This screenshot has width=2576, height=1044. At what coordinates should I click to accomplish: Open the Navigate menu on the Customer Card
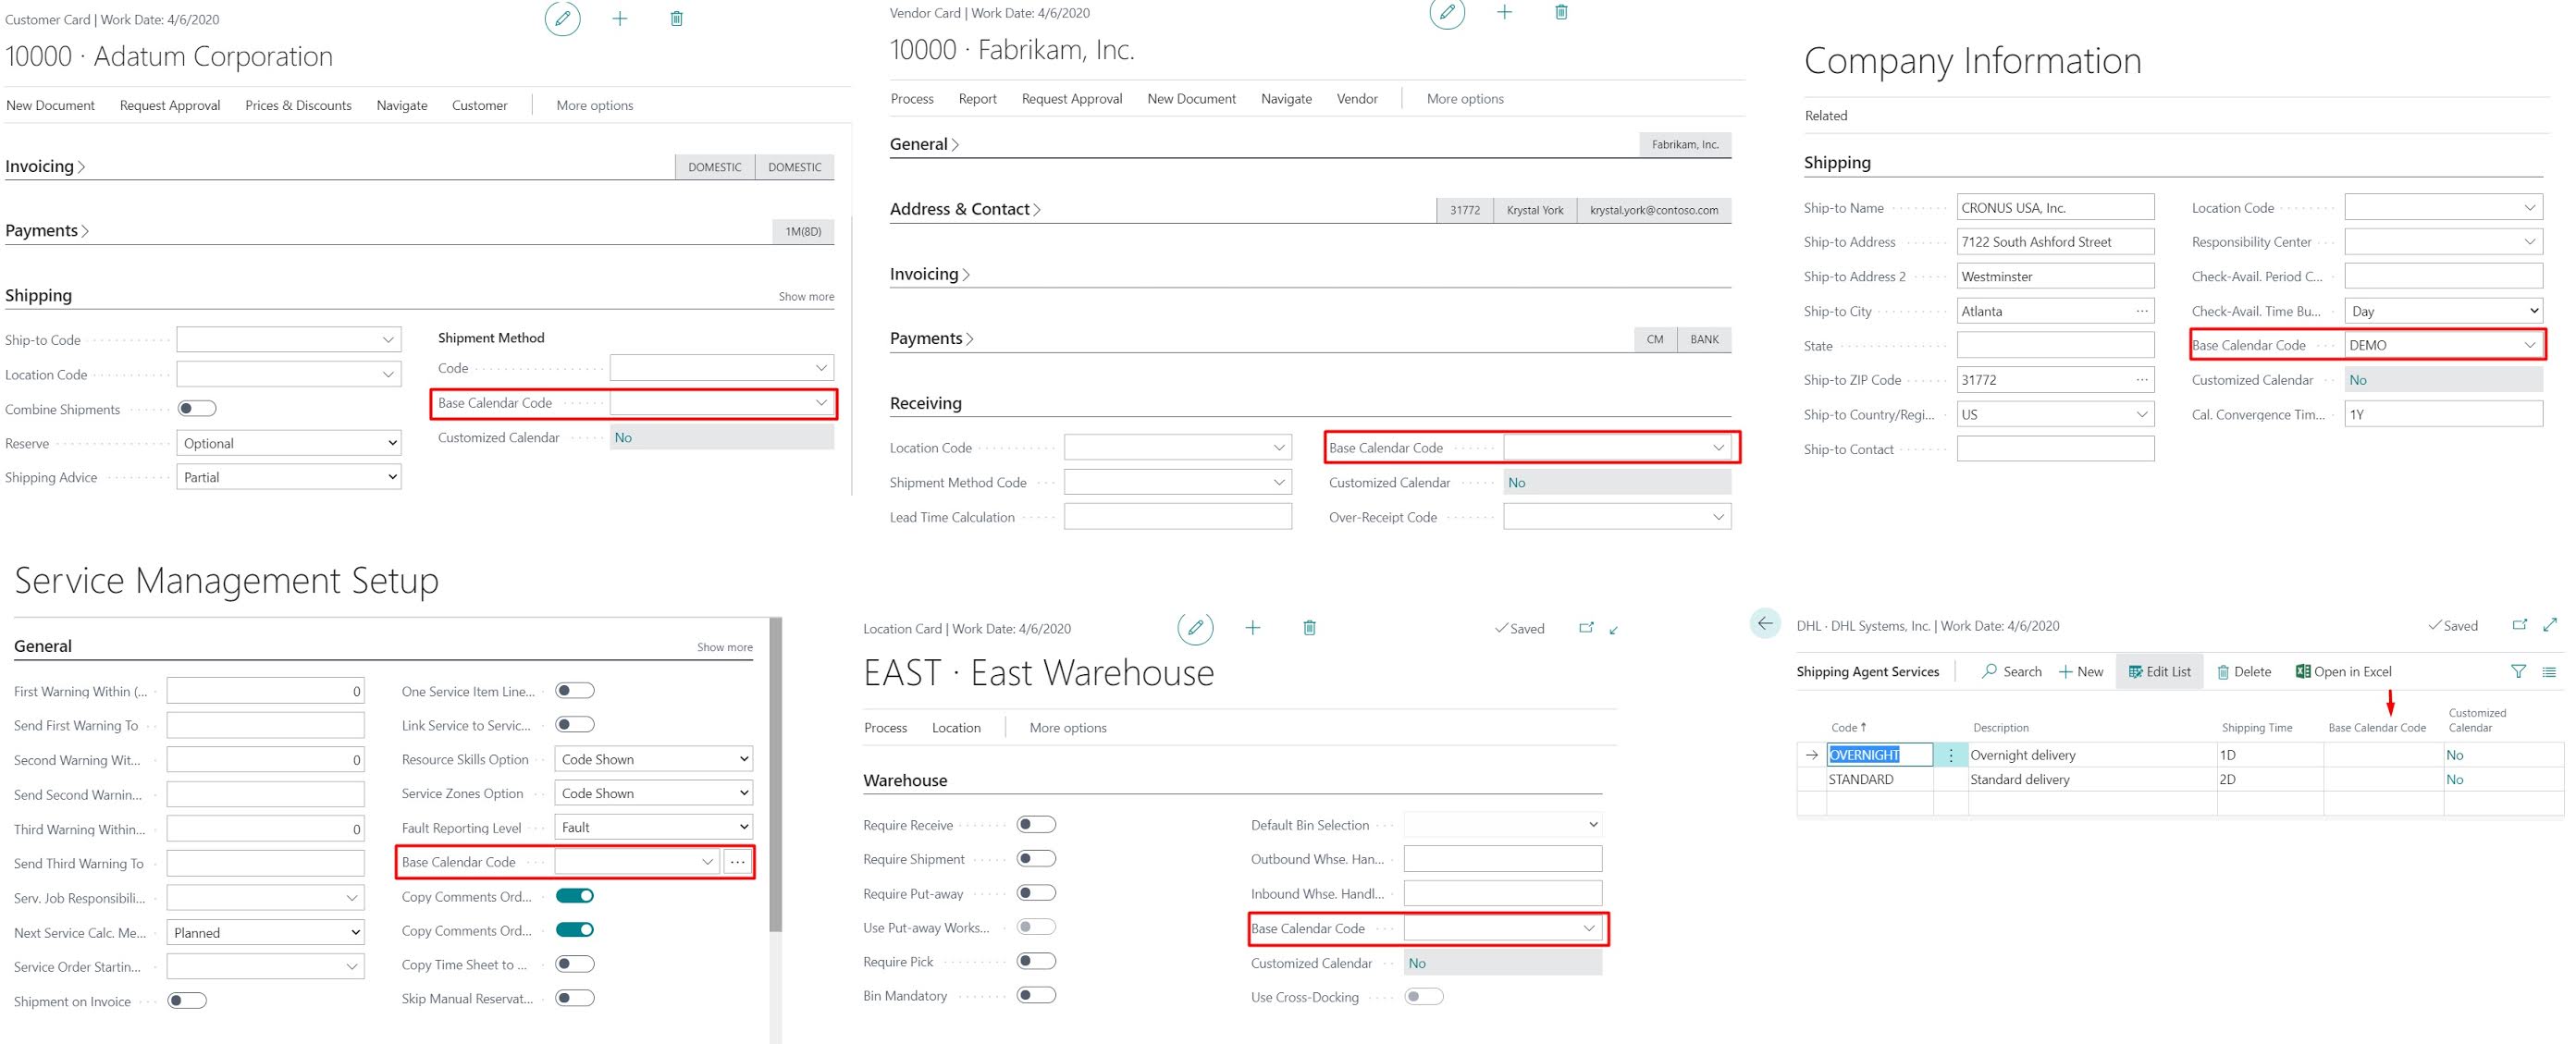click(401, 104)
